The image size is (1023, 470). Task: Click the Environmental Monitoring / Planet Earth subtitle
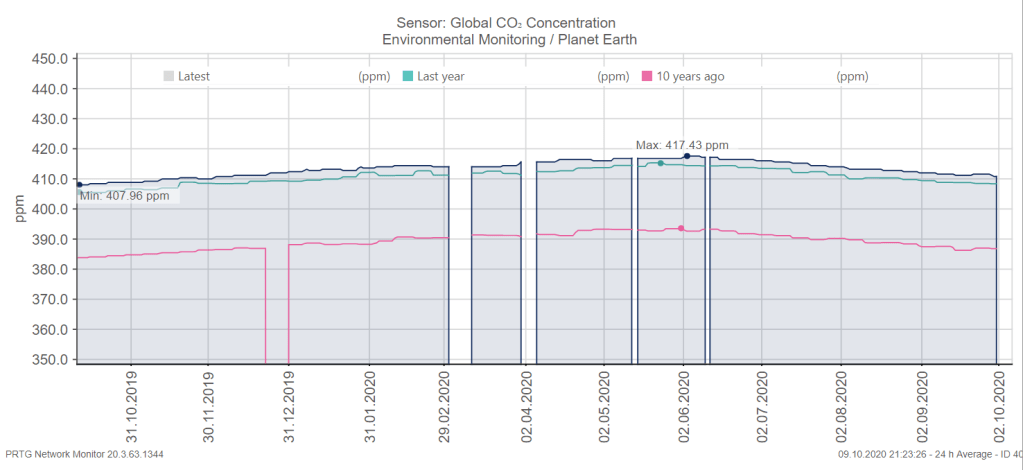(509, 40)
